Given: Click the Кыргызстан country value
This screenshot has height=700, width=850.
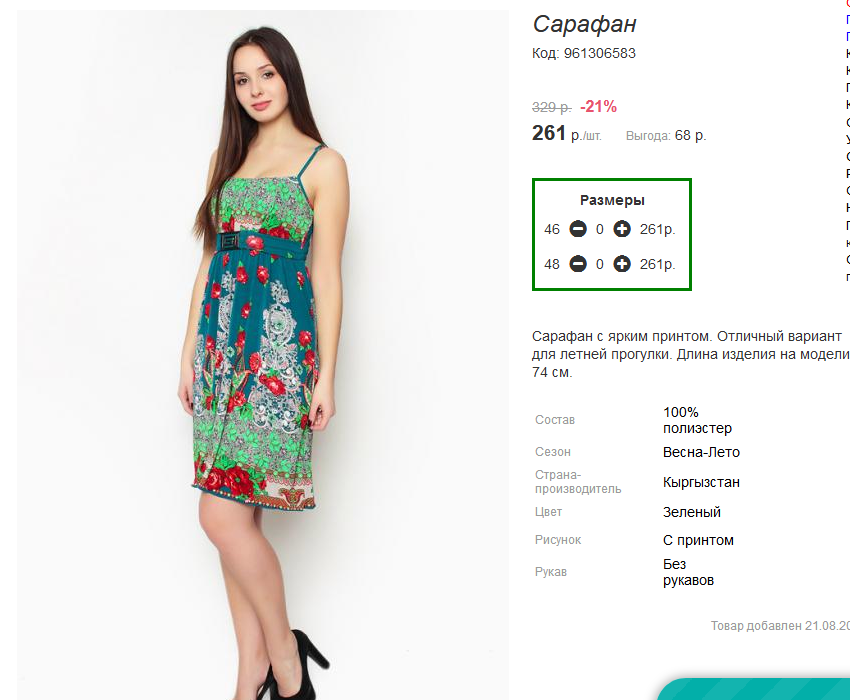Looking at the screenshot, I should 701,482.
